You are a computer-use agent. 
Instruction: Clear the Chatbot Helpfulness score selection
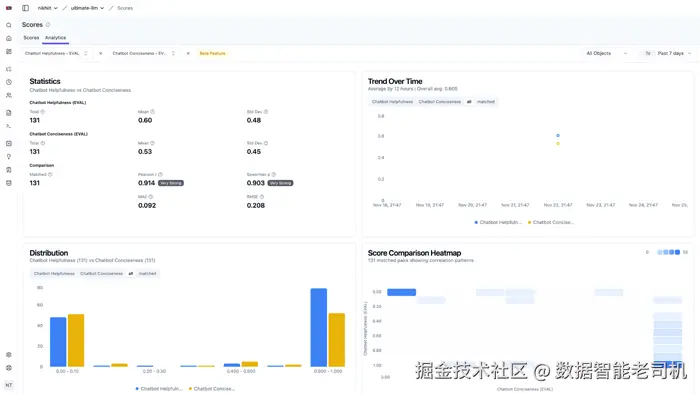(x=100, y=53)
